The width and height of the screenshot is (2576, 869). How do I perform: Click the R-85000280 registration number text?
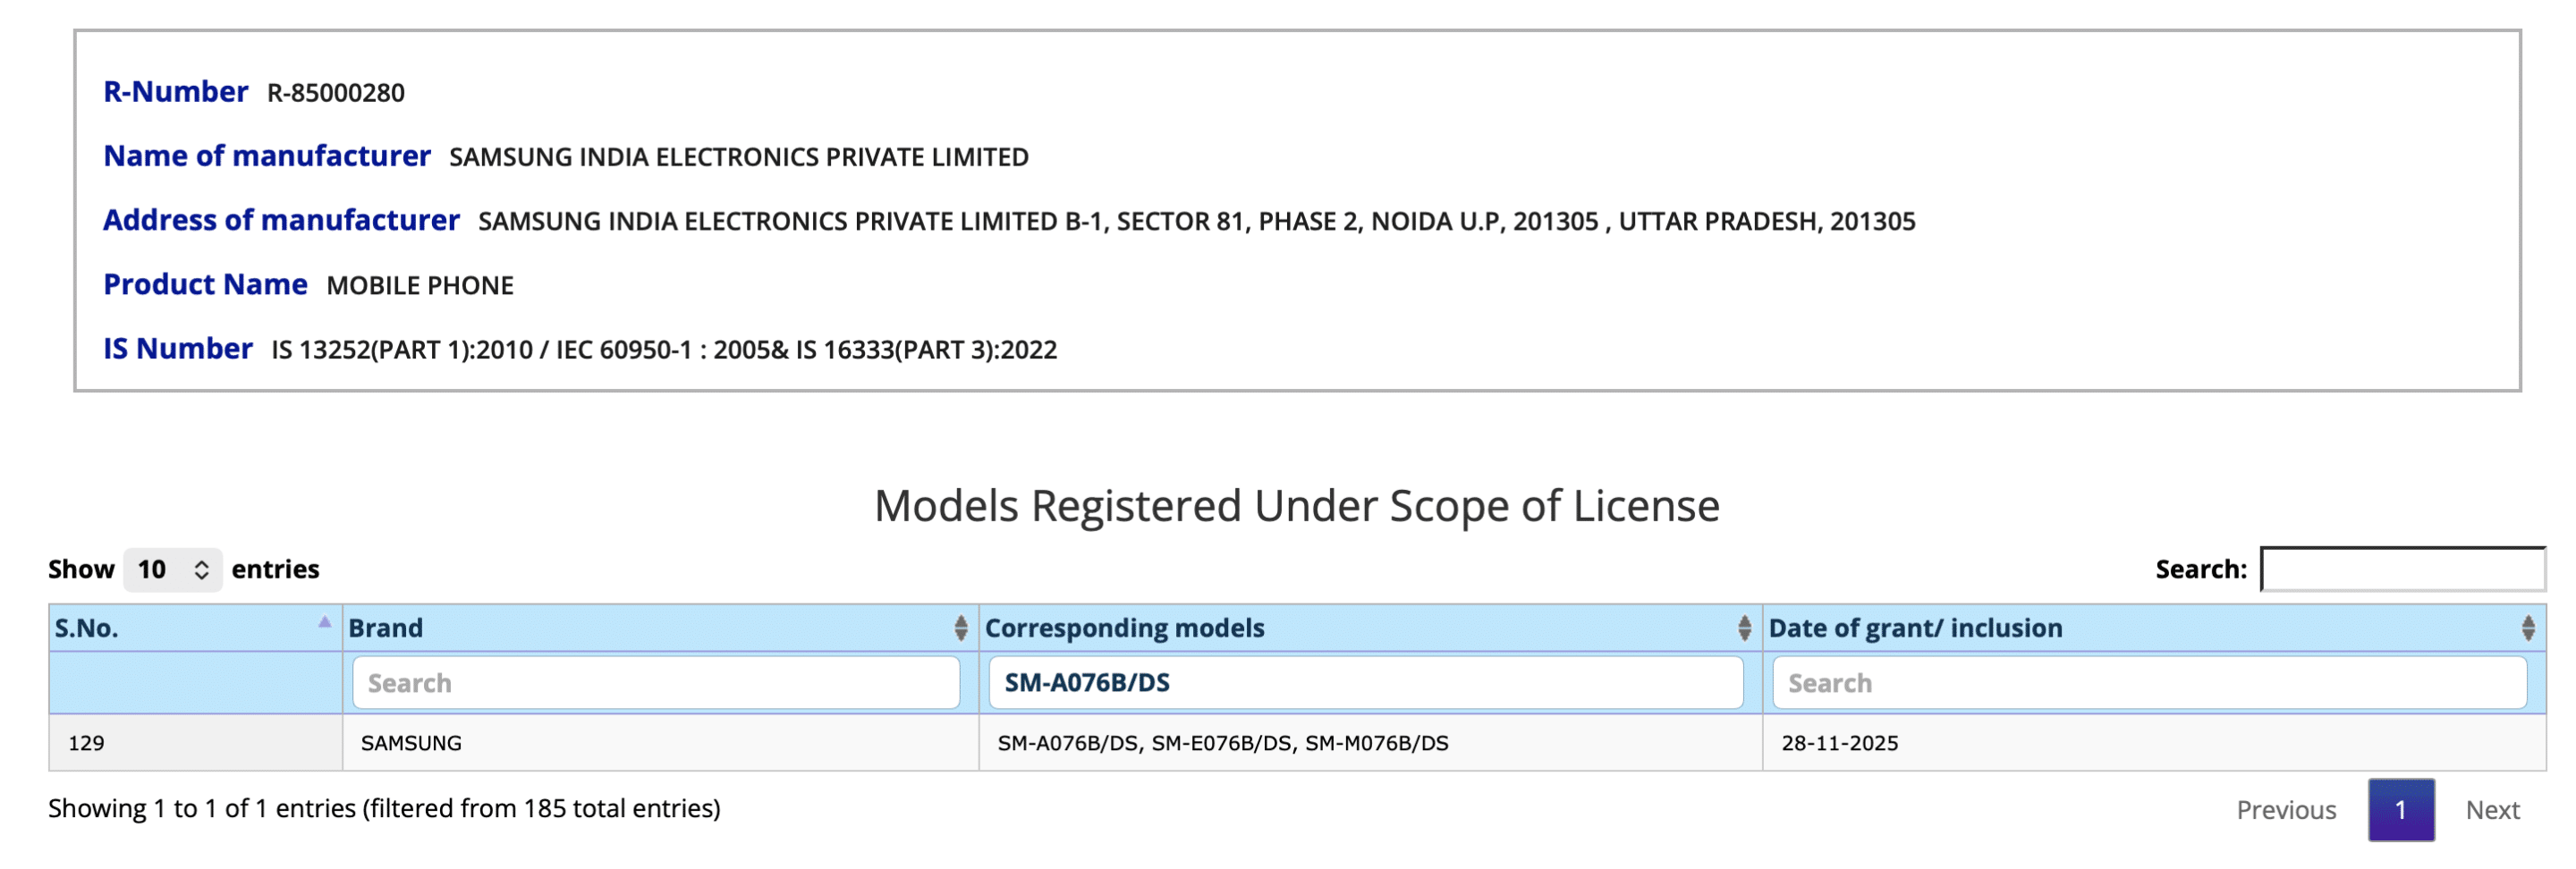tap(336, 93)
